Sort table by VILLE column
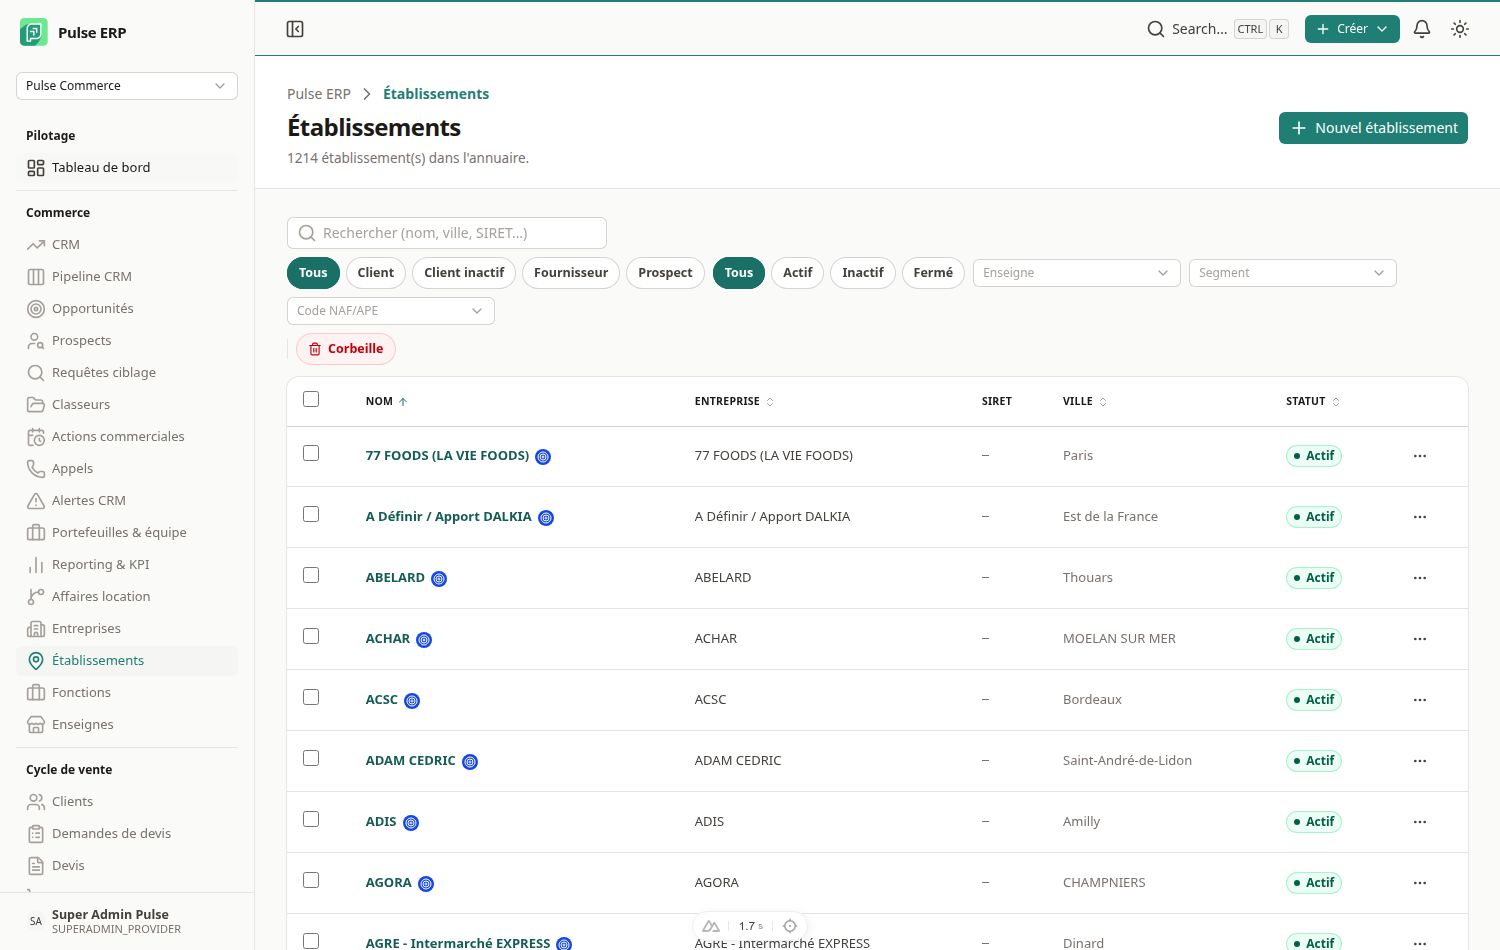Viewport: 1500px width, 950px height. (1084, 401)
